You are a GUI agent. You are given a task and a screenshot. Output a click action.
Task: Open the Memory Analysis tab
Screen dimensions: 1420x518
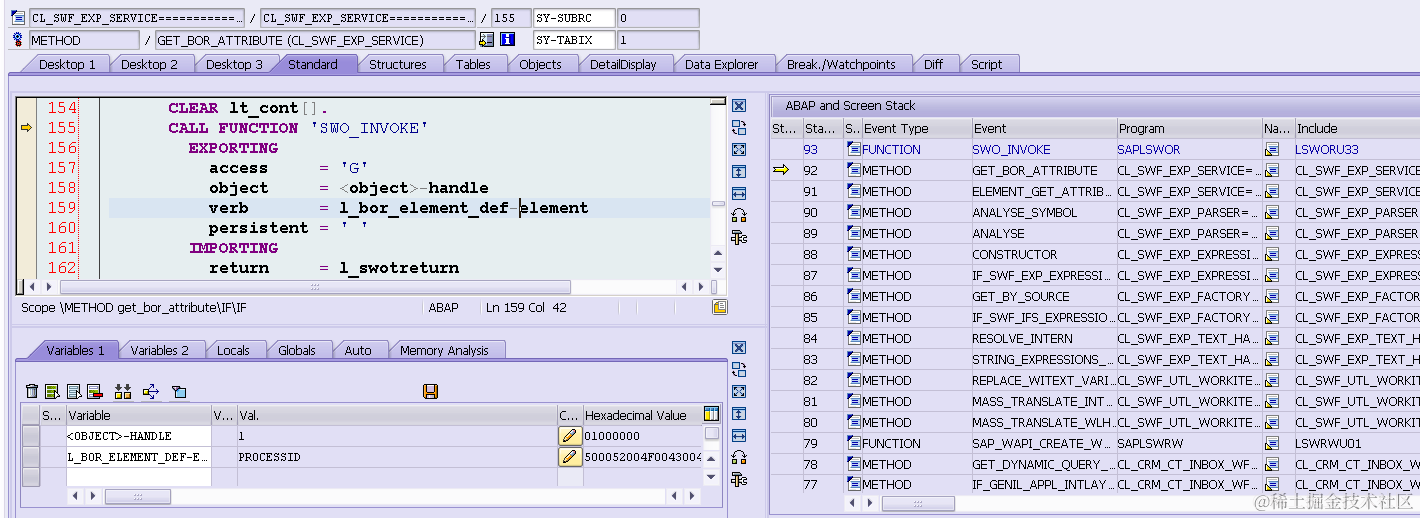(444, 350)
